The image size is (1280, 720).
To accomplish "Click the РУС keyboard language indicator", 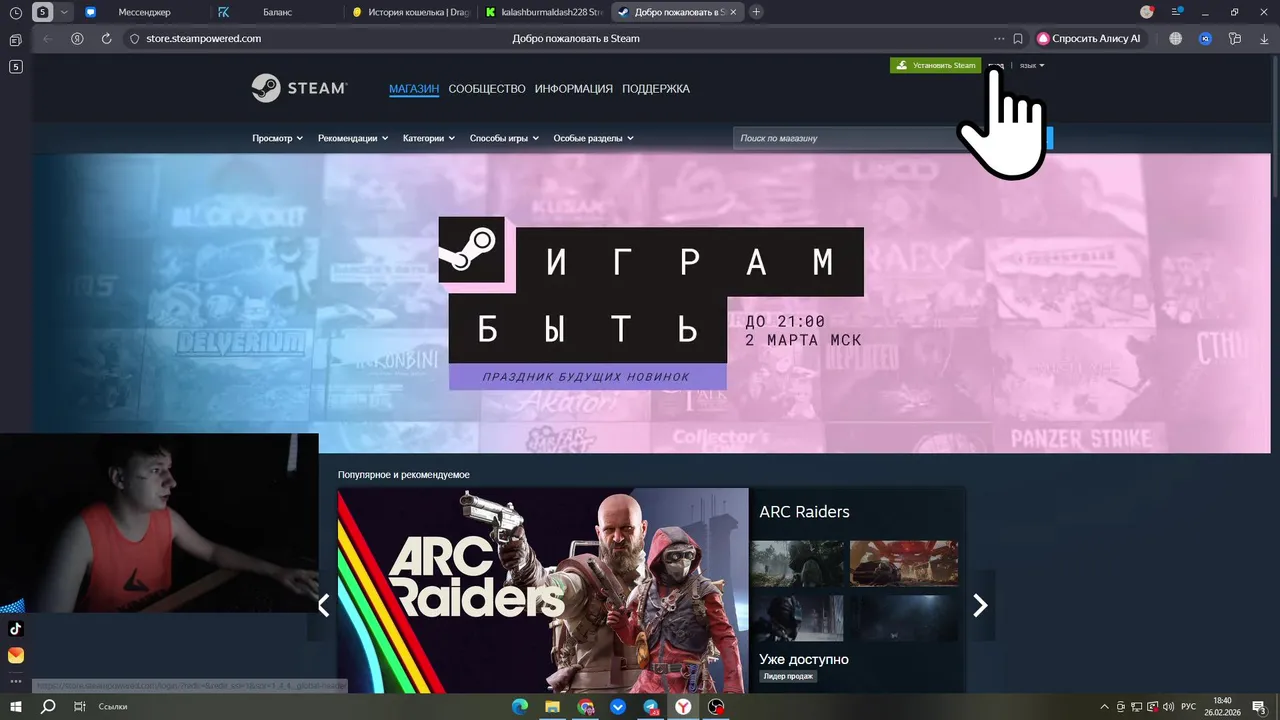I will tap(1188, 707).
